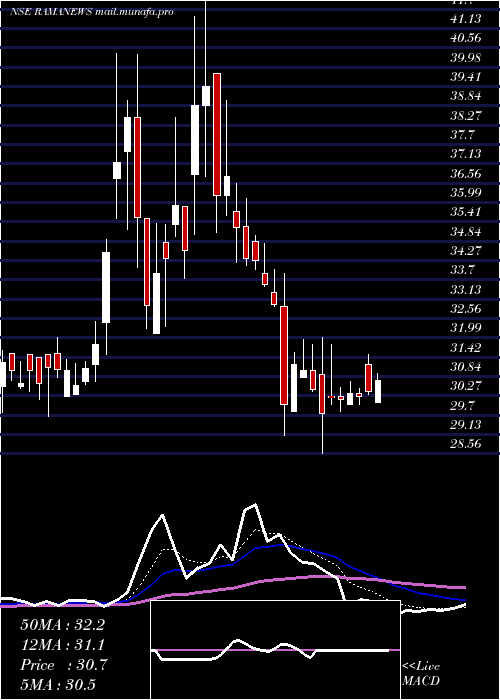Click inside the MACD mini chart panel

coord(275,650)
